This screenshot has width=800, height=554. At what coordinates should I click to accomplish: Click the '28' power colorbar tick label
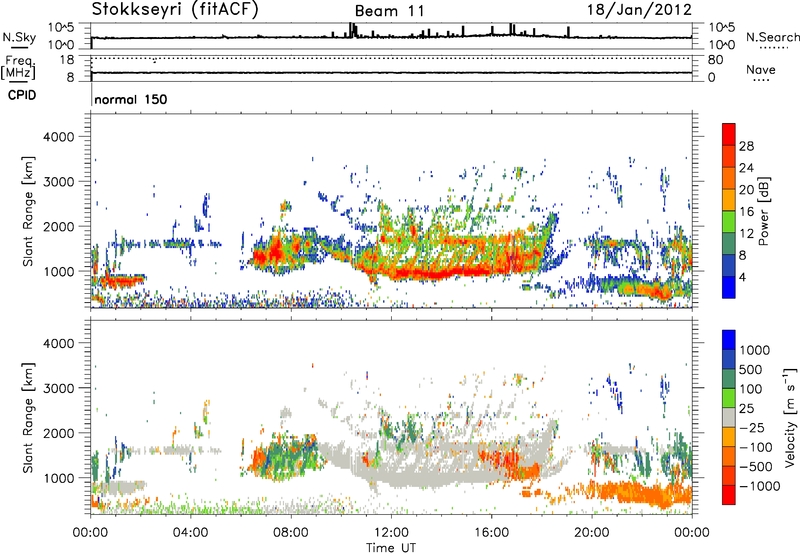click(x=746, y=146)
